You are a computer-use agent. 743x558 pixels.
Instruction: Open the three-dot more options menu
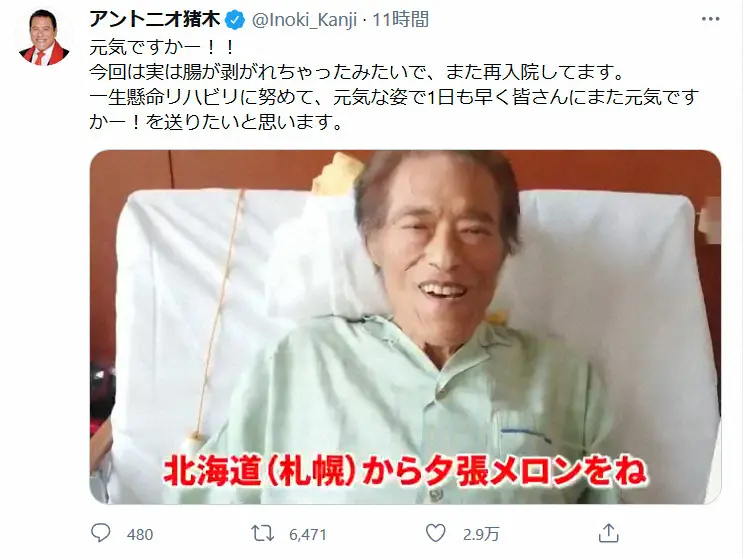pos(710,19)
